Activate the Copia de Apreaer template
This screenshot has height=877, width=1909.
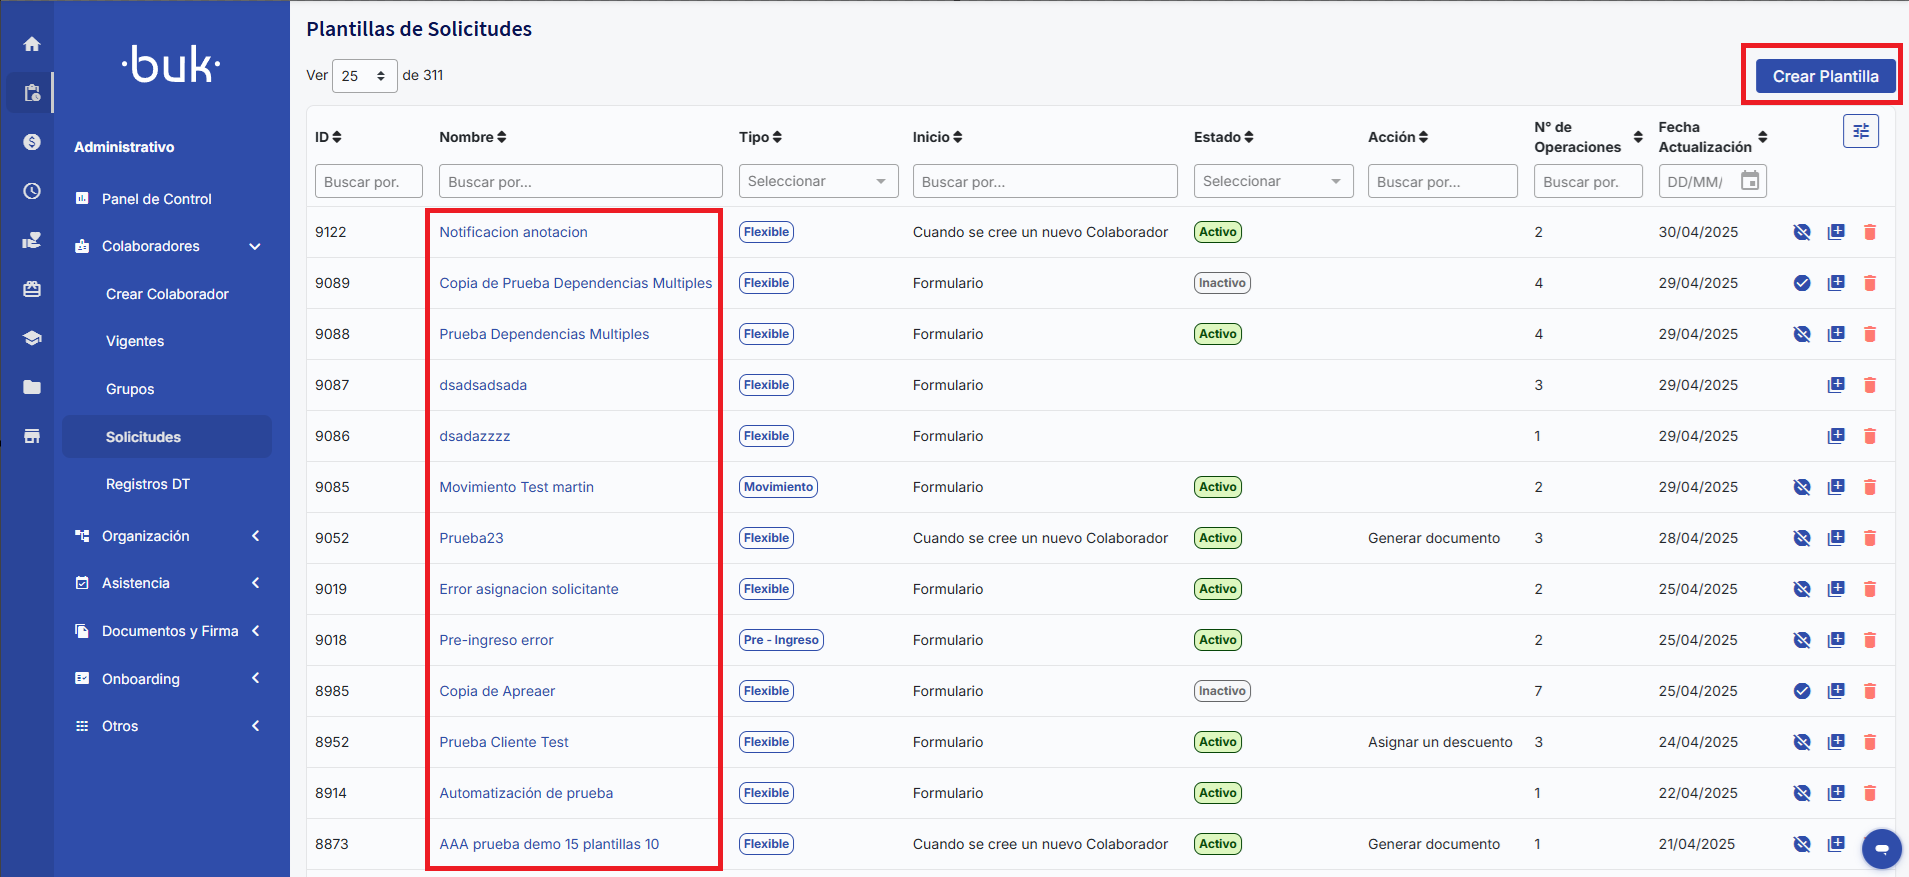pos(1802,691)
